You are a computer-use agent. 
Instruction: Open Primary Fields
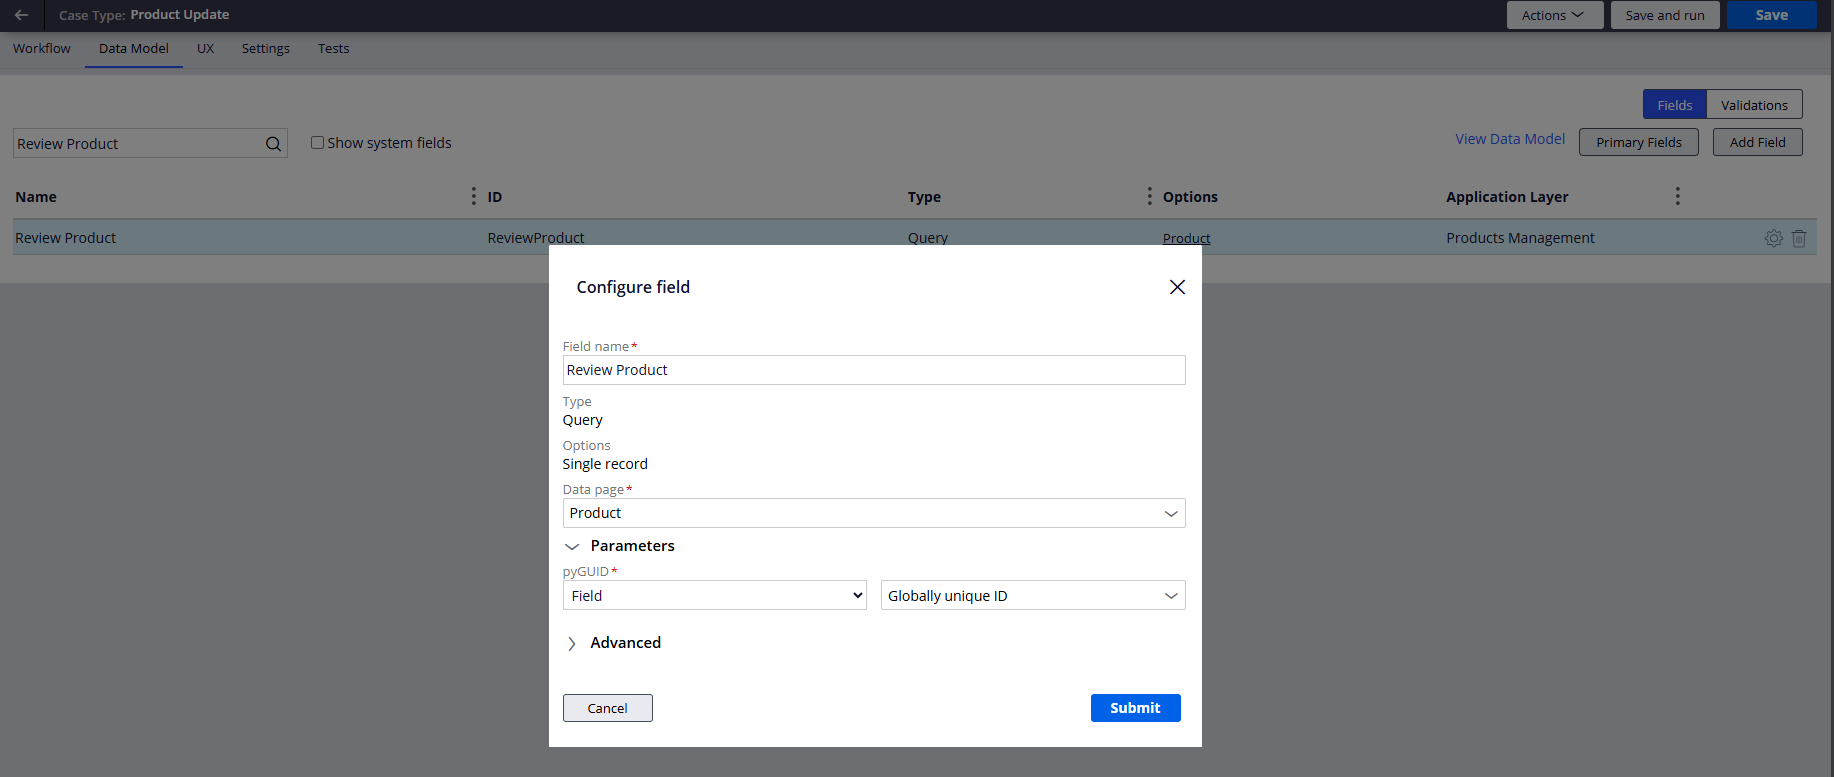coord(1639,142)
